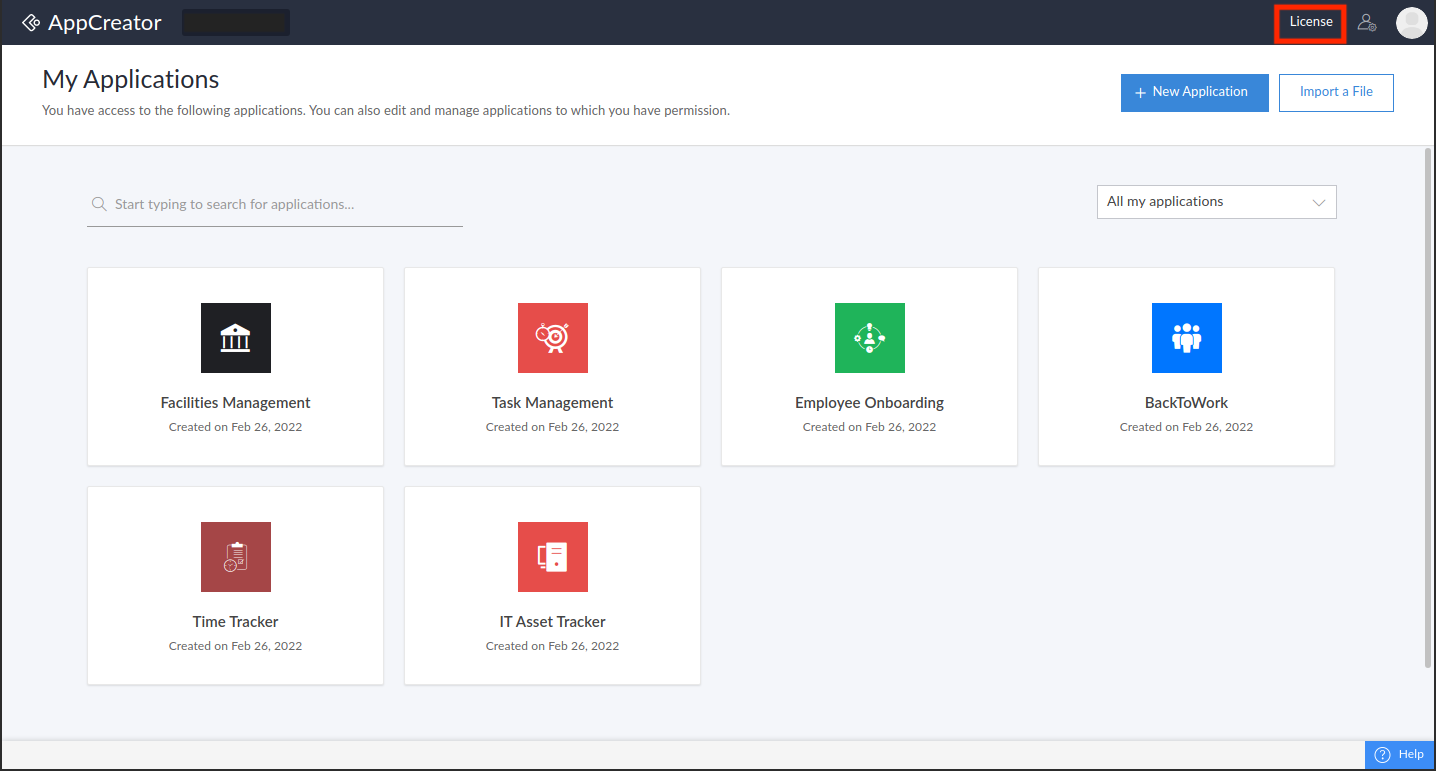Open the user management icon in header
This screenshot has height=771, width=1436.
[x=1367, y=22]
